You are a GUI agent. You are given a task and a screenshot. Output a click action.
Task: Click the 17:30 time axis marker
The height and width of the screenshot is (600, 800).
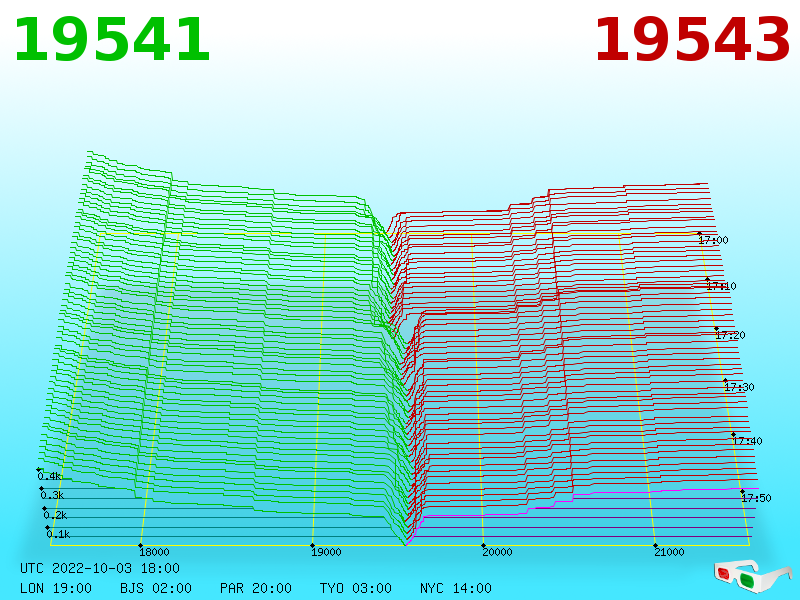click(x=739, y=387)
